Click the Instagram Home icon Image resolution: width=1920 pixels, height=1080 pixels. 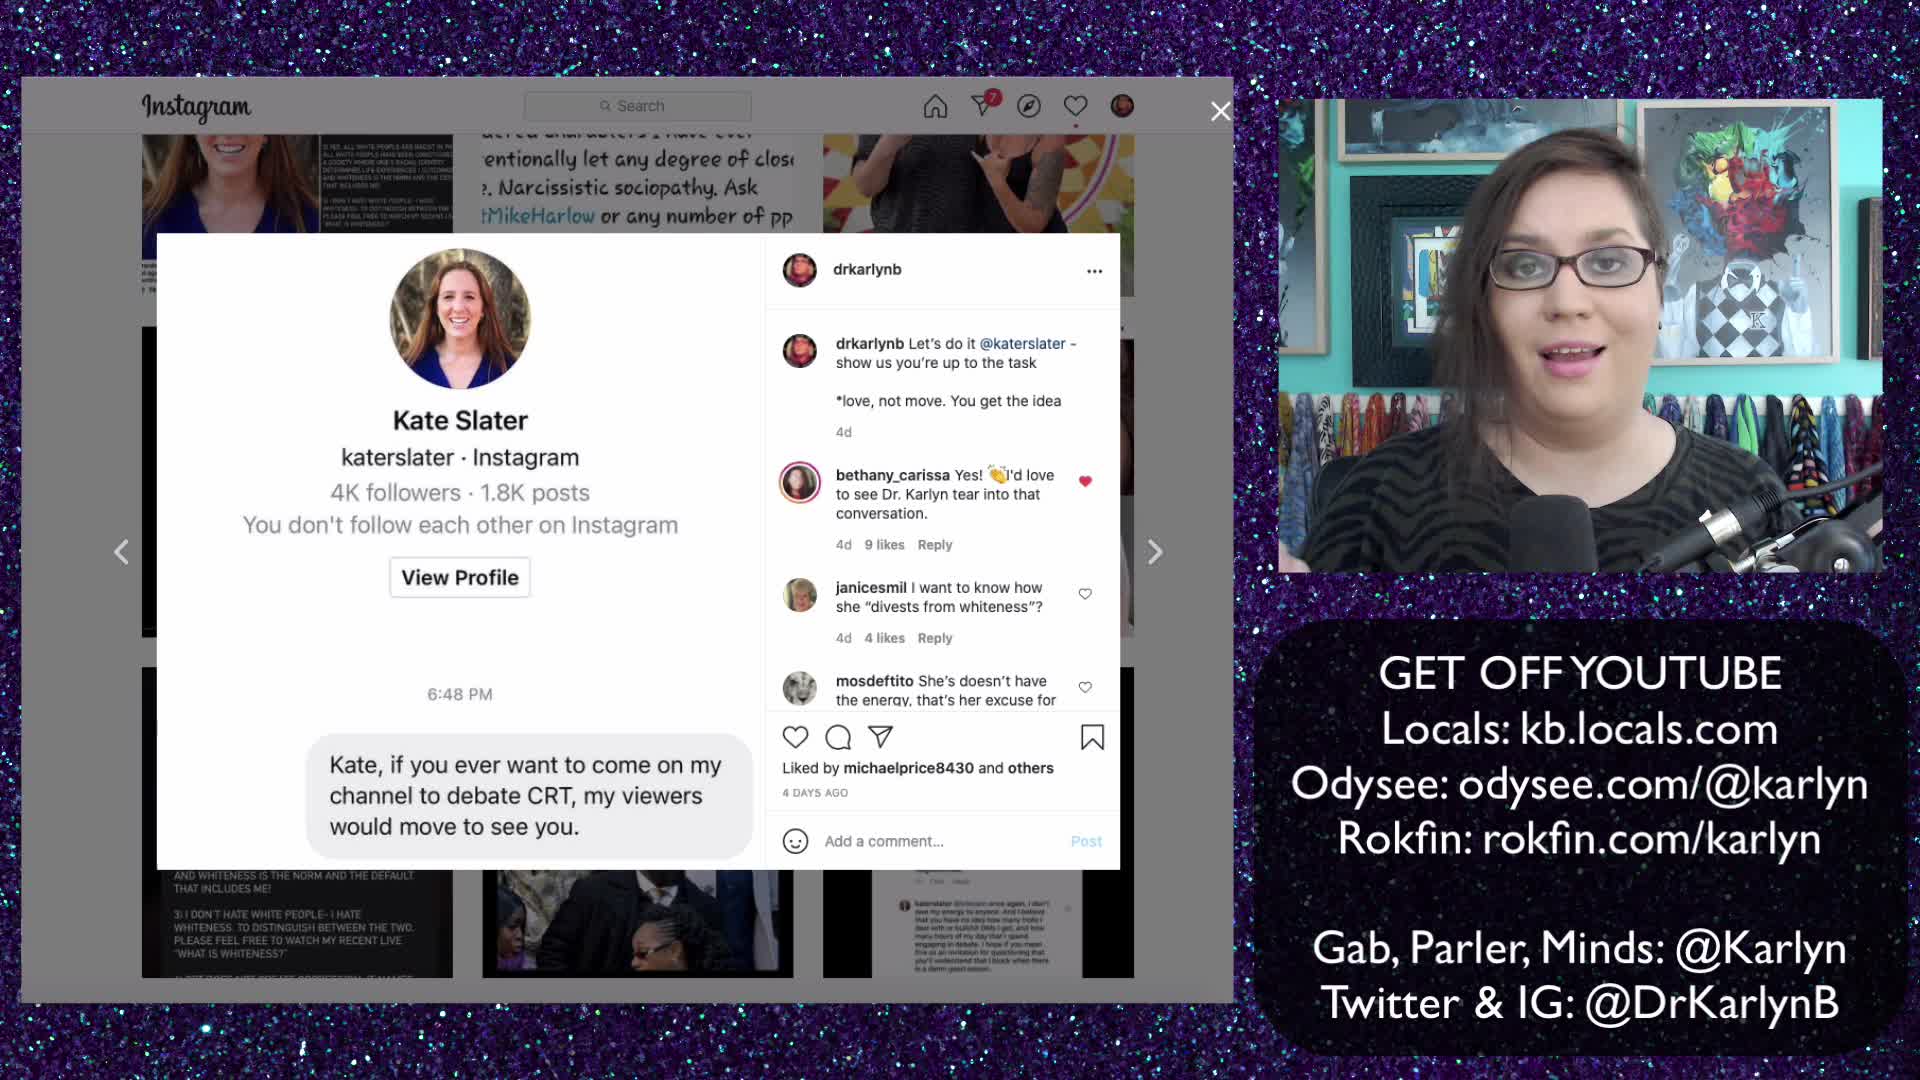[x=934, y=105]
